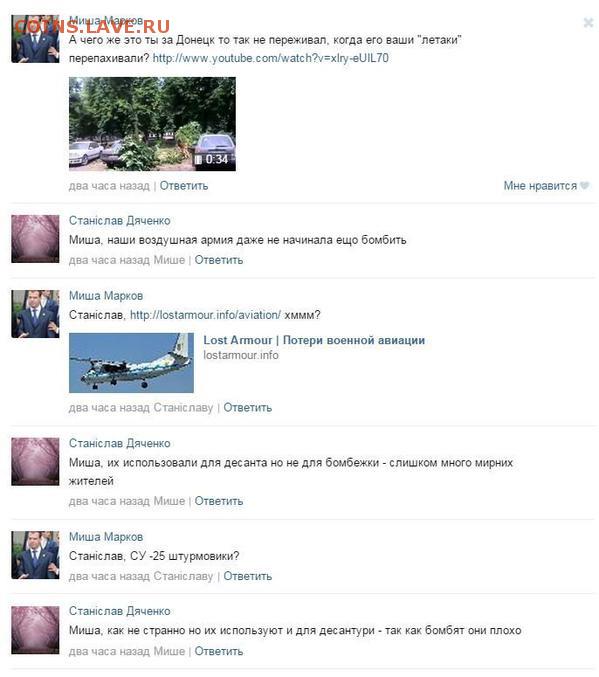Delete the first comment with the X icon
Viewport: 599px width, 677px height.
[588, 22]
